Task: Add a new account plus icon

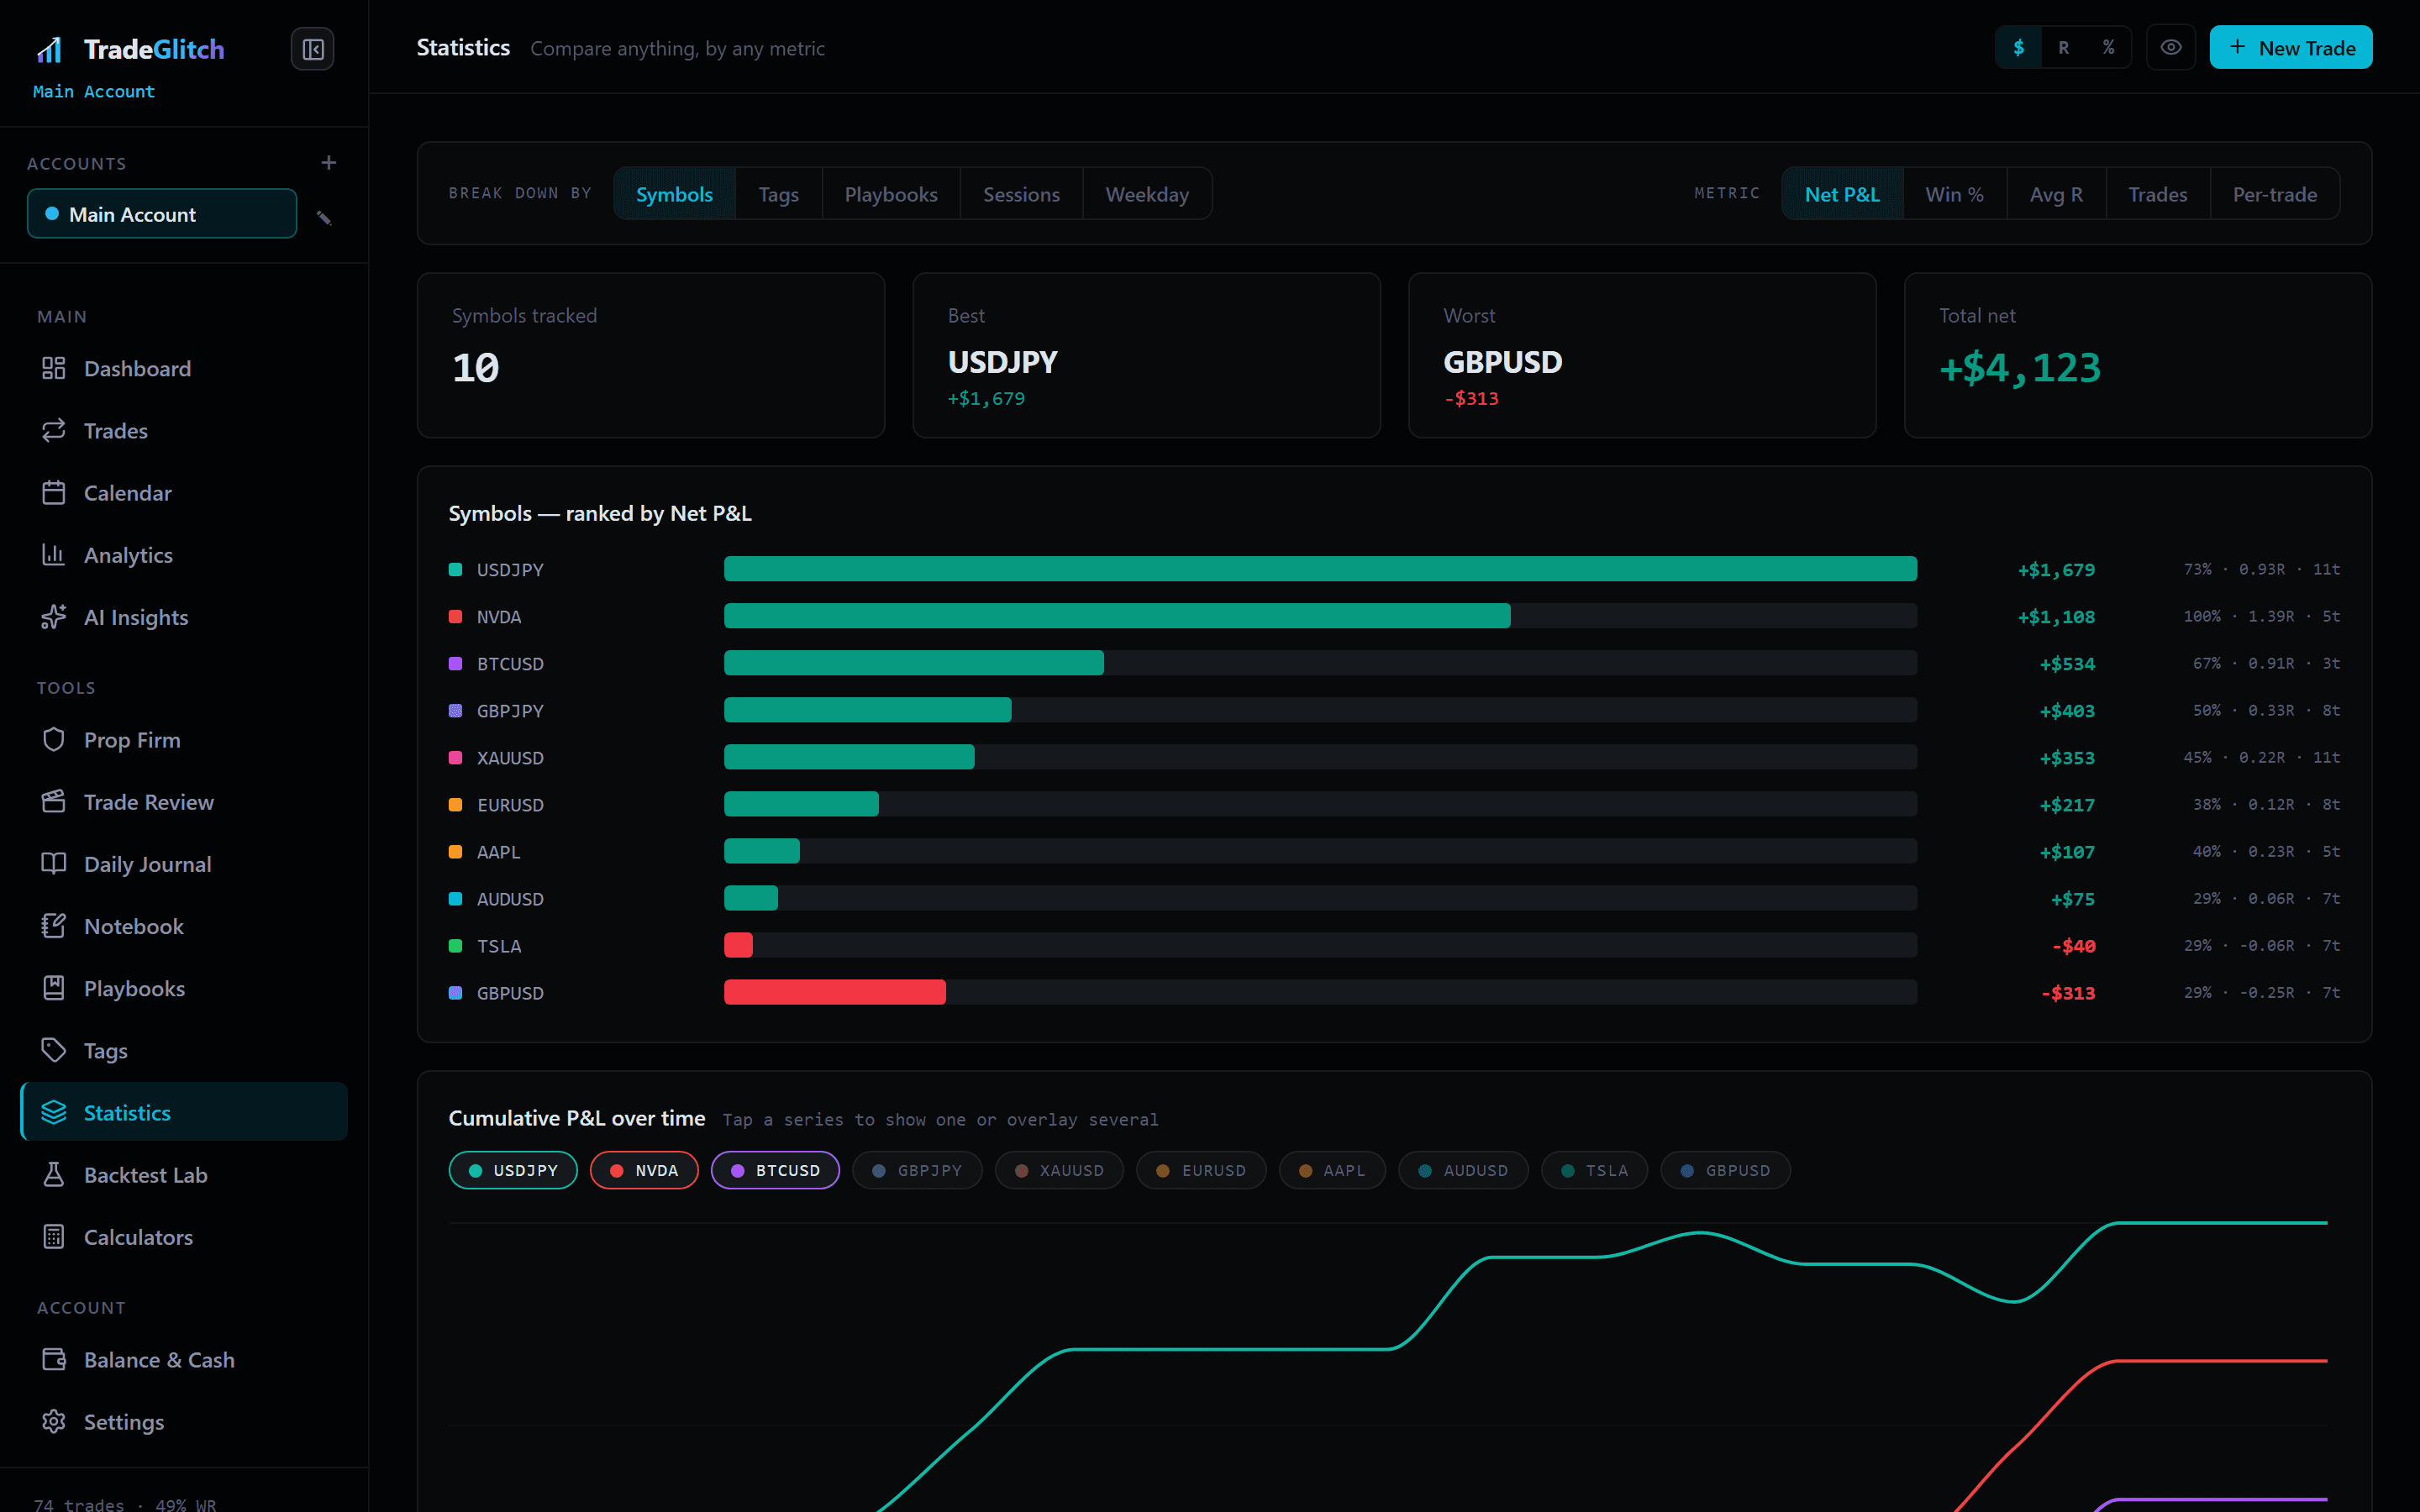Action: (328, 162)
